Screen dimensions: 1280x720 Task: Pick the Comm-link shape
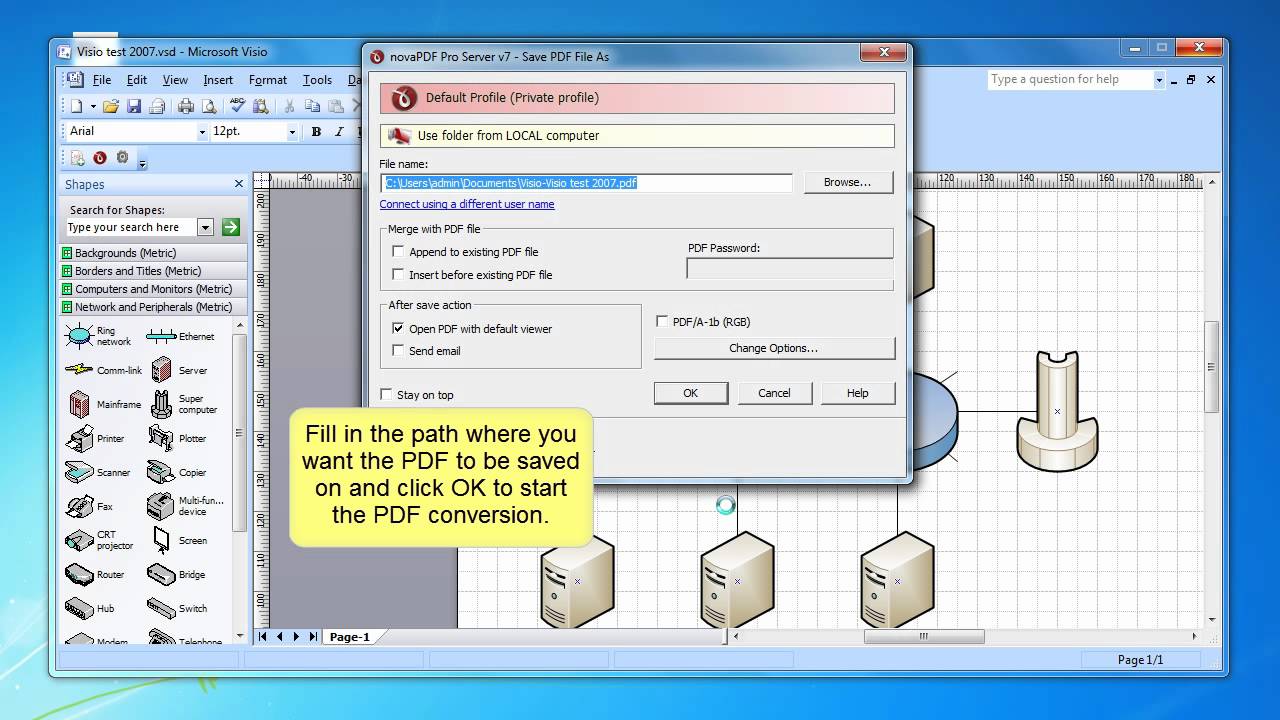[104, 370]
